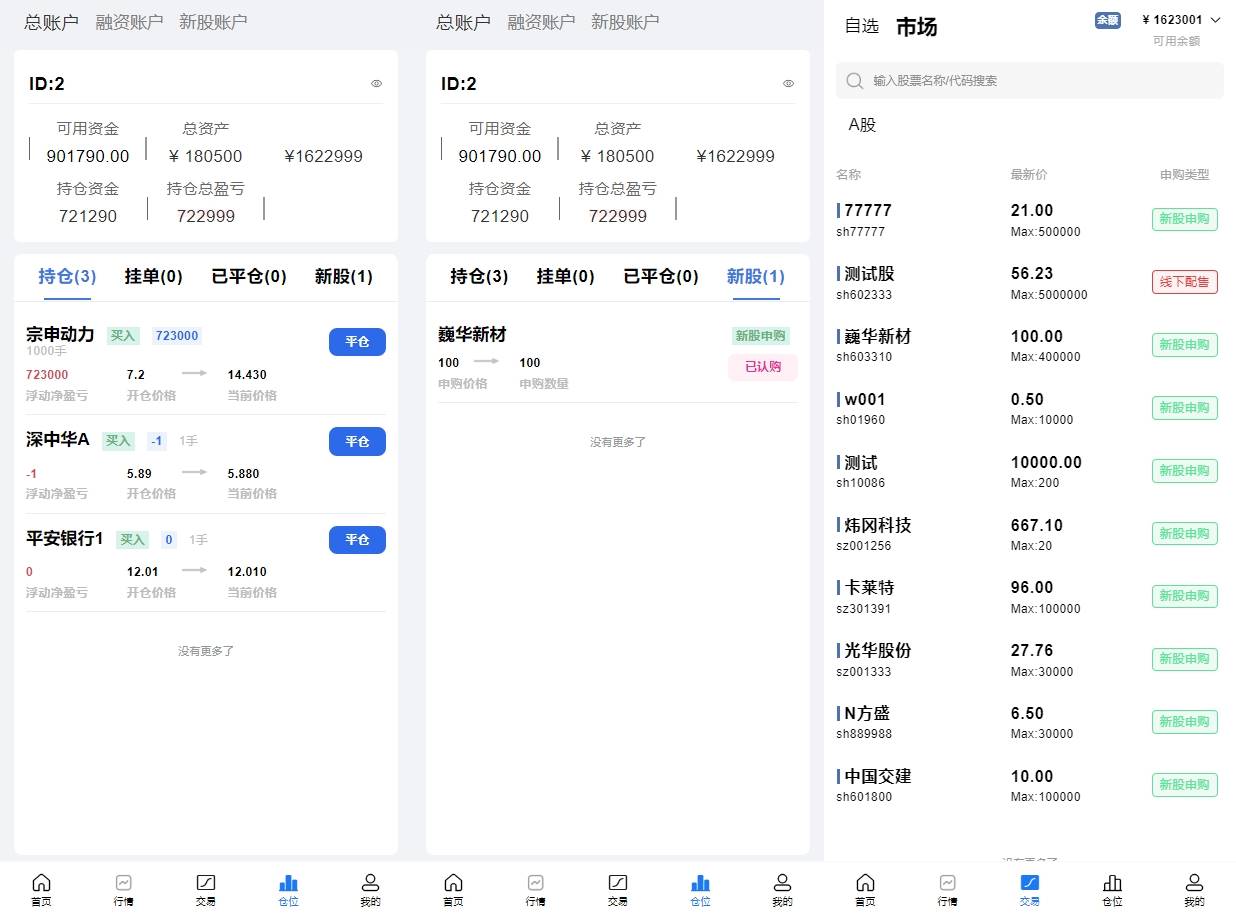
Task: Open 我的 profile icon on the market screen
Action: 1194,883
